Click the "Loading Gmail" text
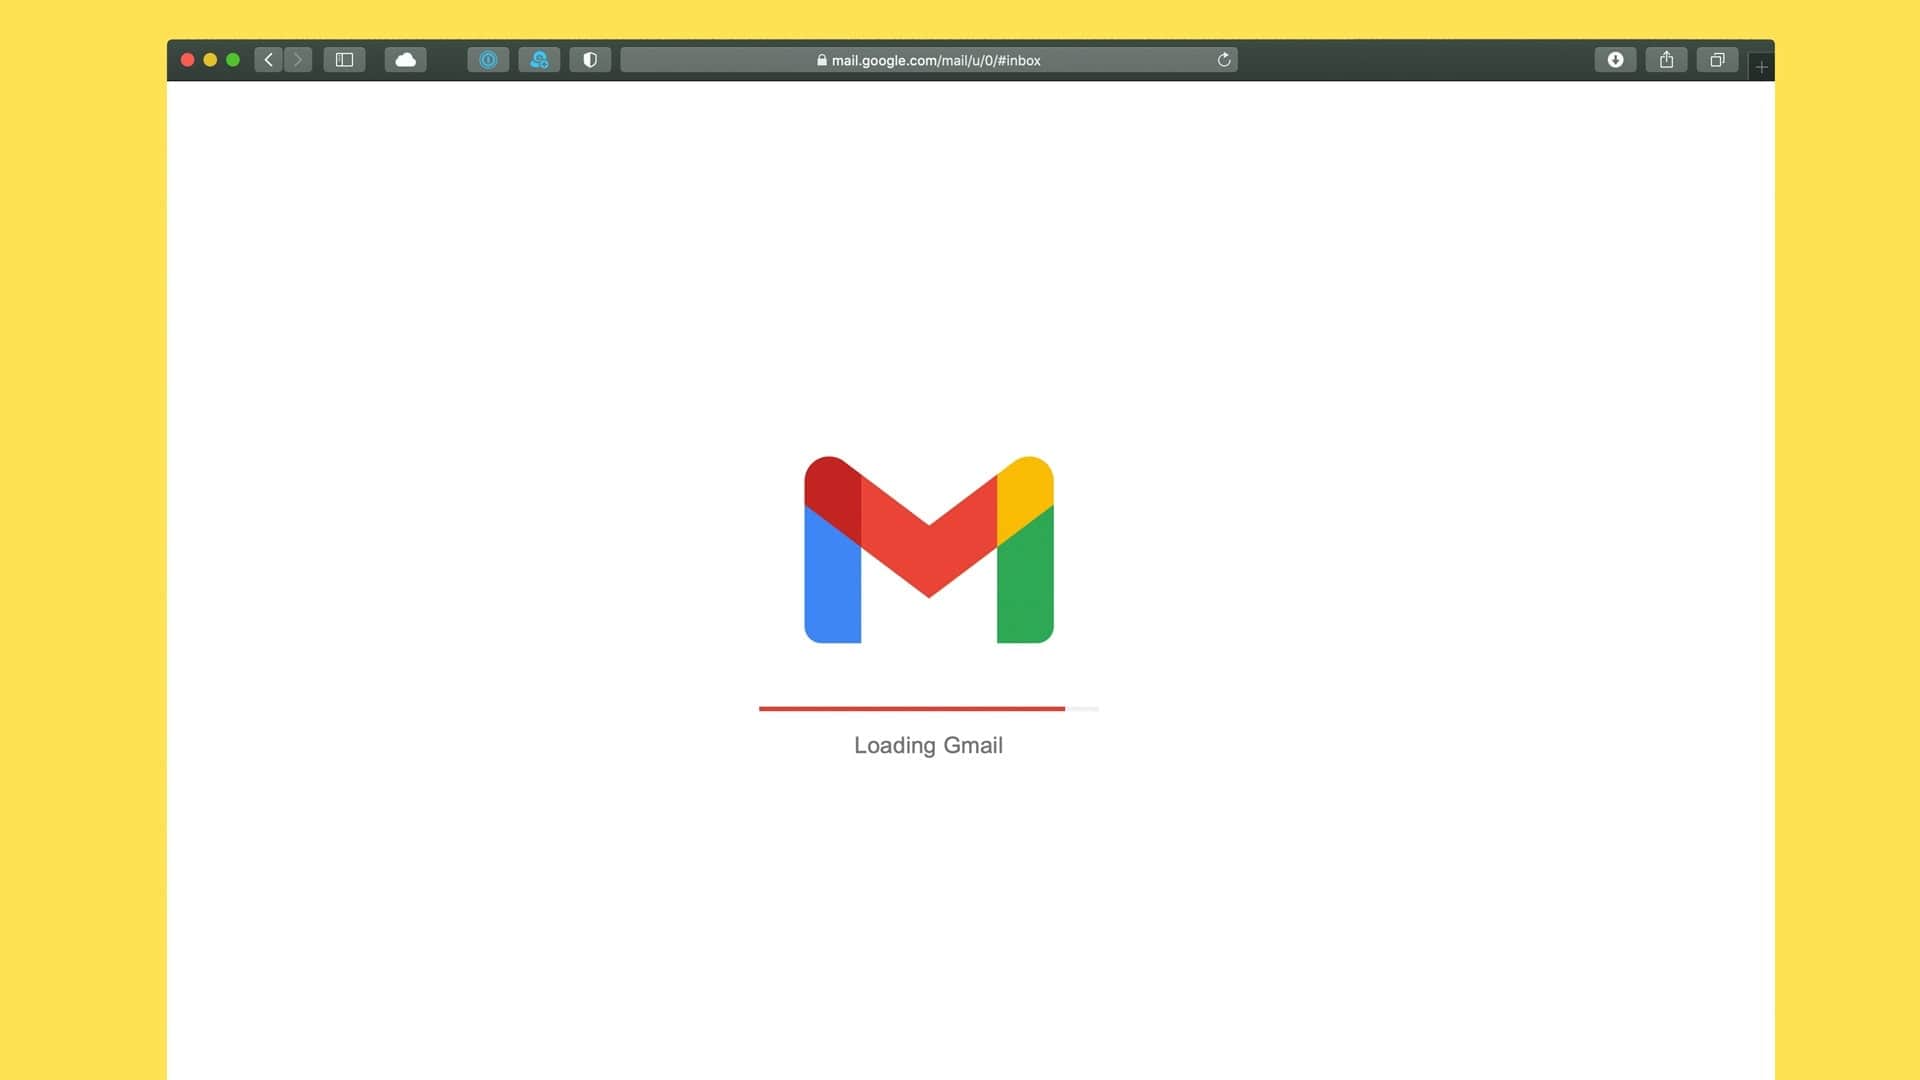This screenshot has width=1920, height=1080. pyautogui.click(x=928, y=746)
